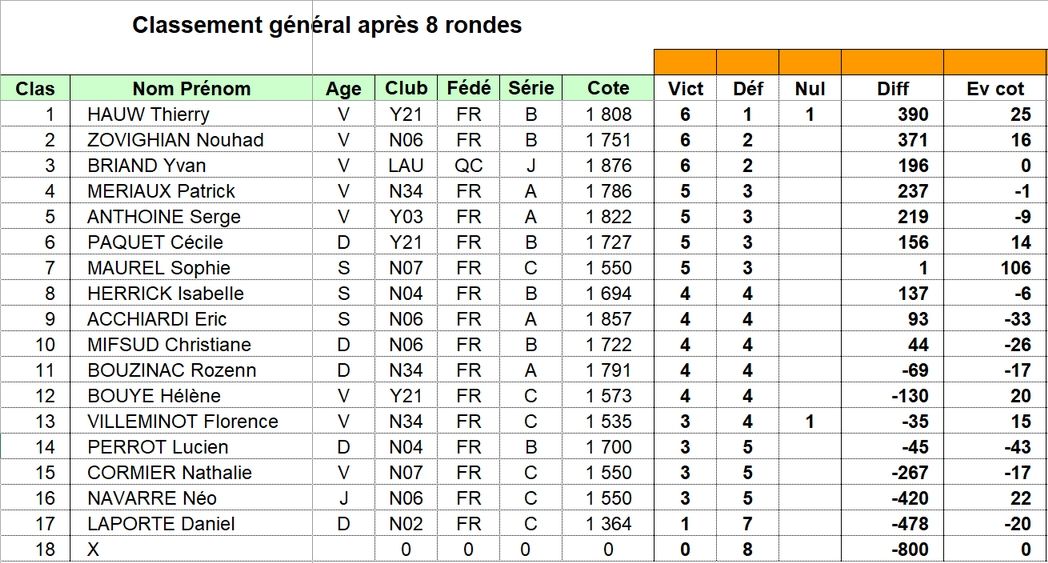Select the orange cell above 'Vict'
Image resolution: width=1048 pixels, height=563 pixels.
click(685, 62)
